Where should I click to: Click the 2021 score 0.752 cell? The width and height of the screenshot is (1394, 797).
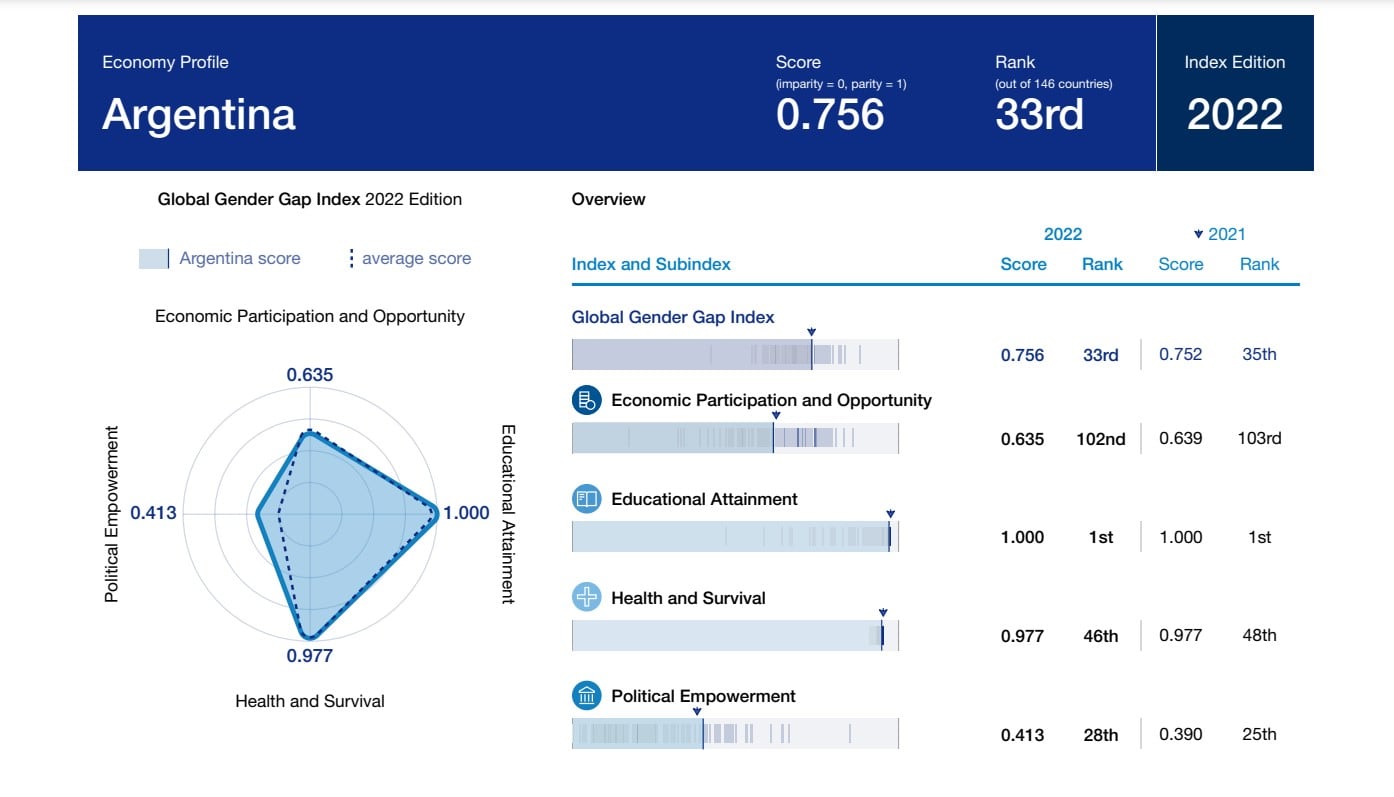(x=1180, y=354)
